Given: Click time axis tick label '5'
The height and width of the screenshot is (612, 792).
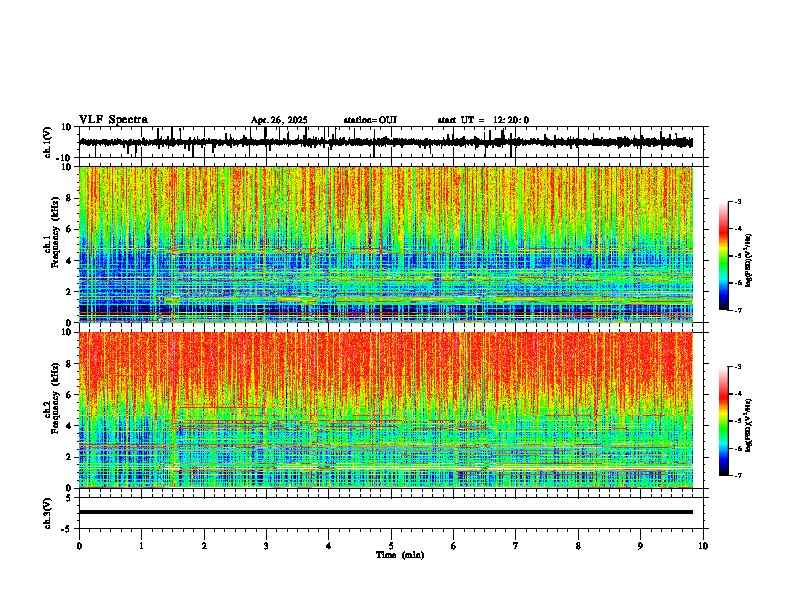Looking at the screenshot, I should click(x=391, y=546).
